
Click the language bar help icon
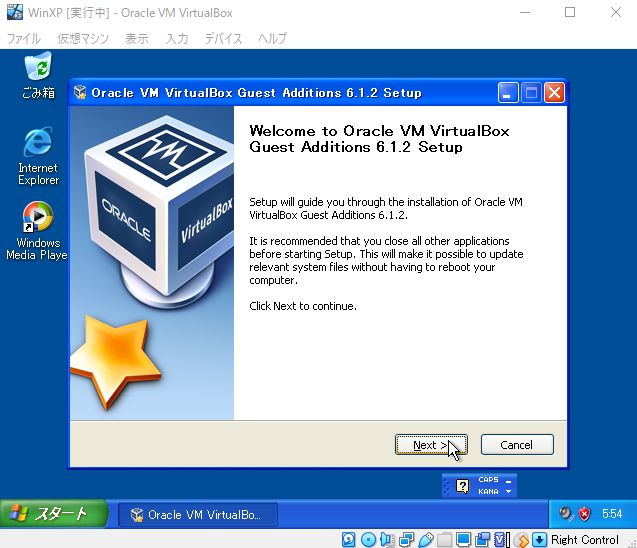(x=462, y=486)
